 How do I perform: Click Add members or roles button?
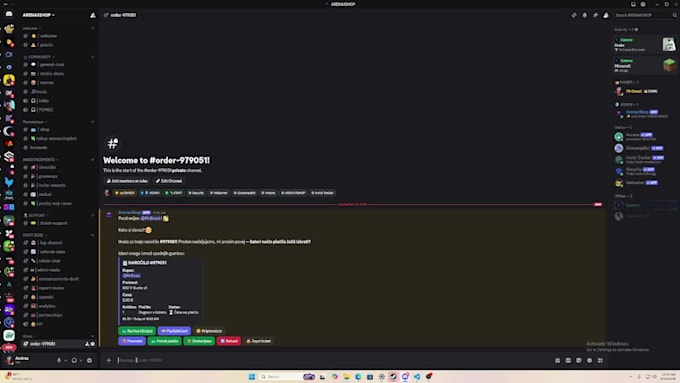(127, 181)
